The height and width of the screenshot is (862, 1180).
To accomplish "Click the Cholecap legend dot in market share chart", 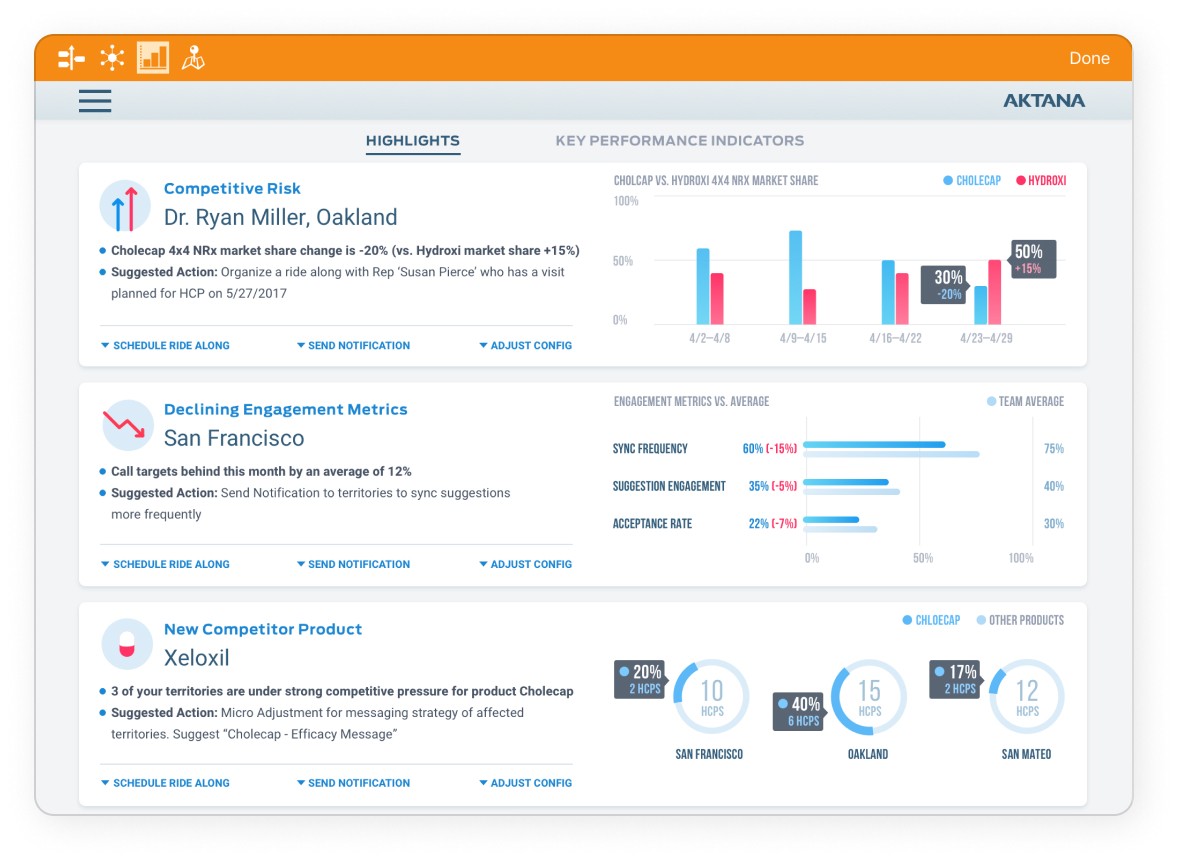I will tap(948, 181).
